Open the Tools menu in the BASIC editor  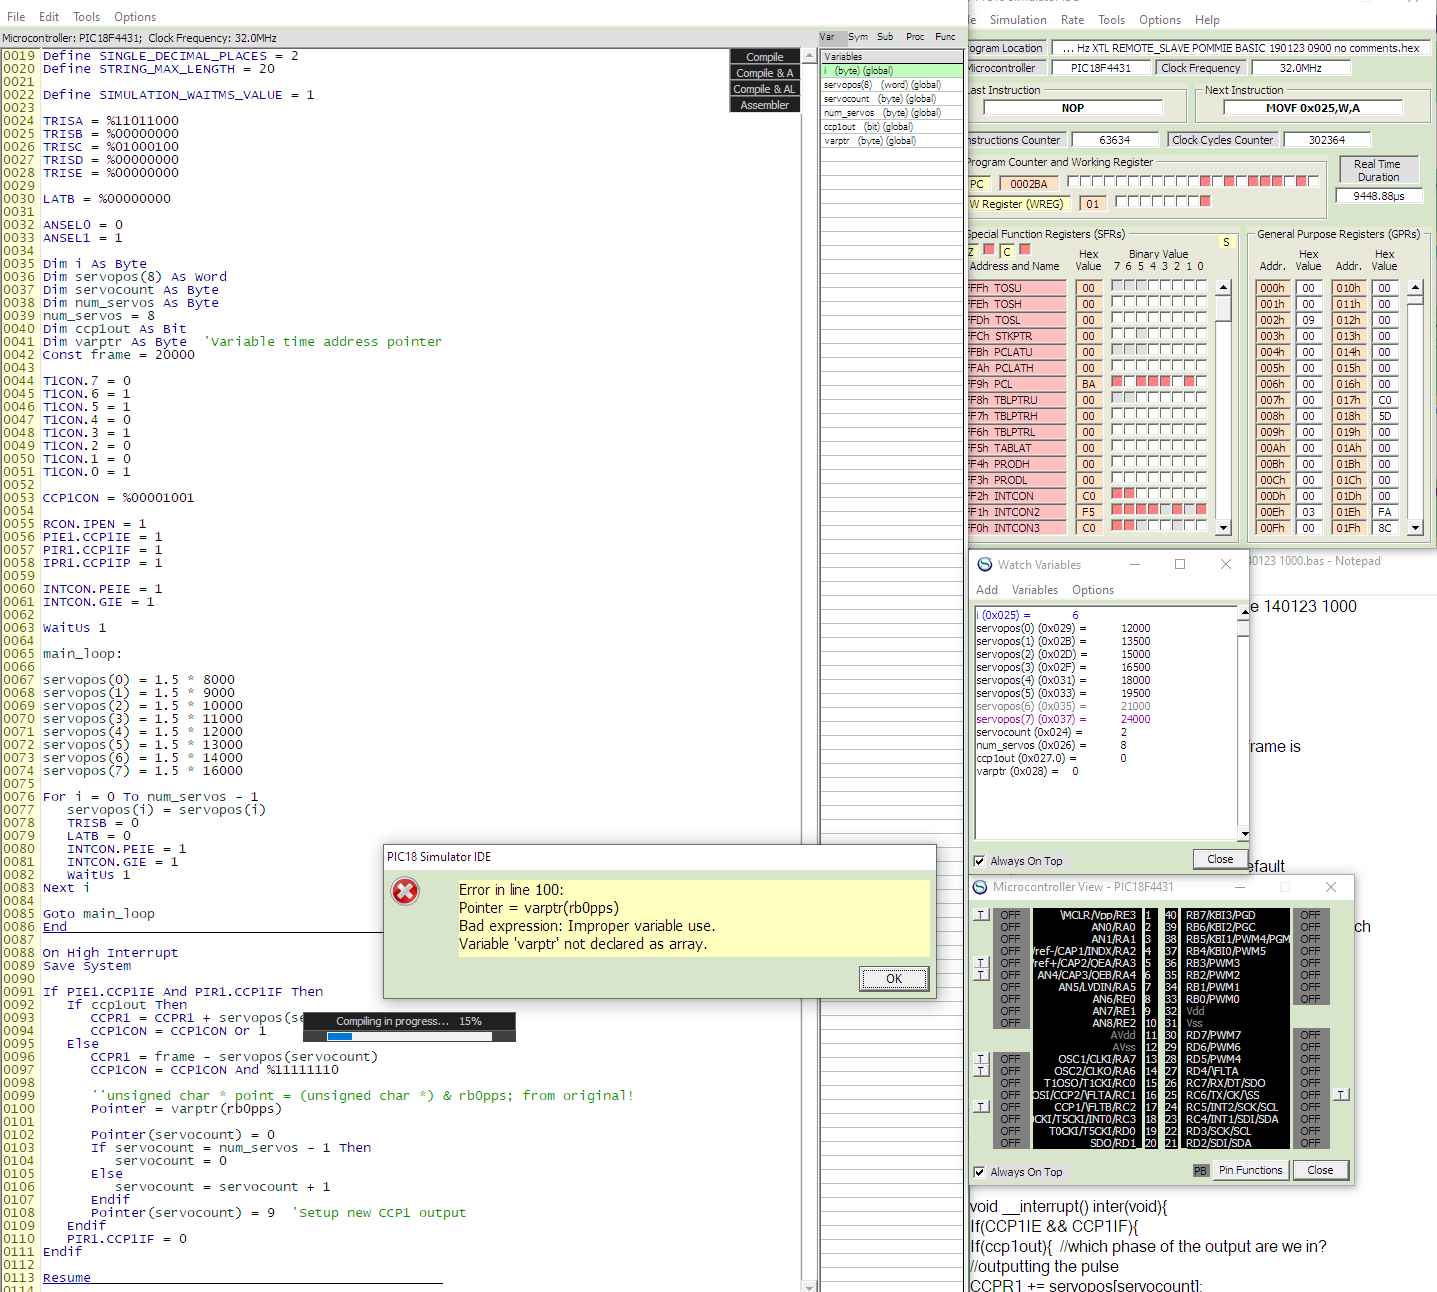click(87, 17)
